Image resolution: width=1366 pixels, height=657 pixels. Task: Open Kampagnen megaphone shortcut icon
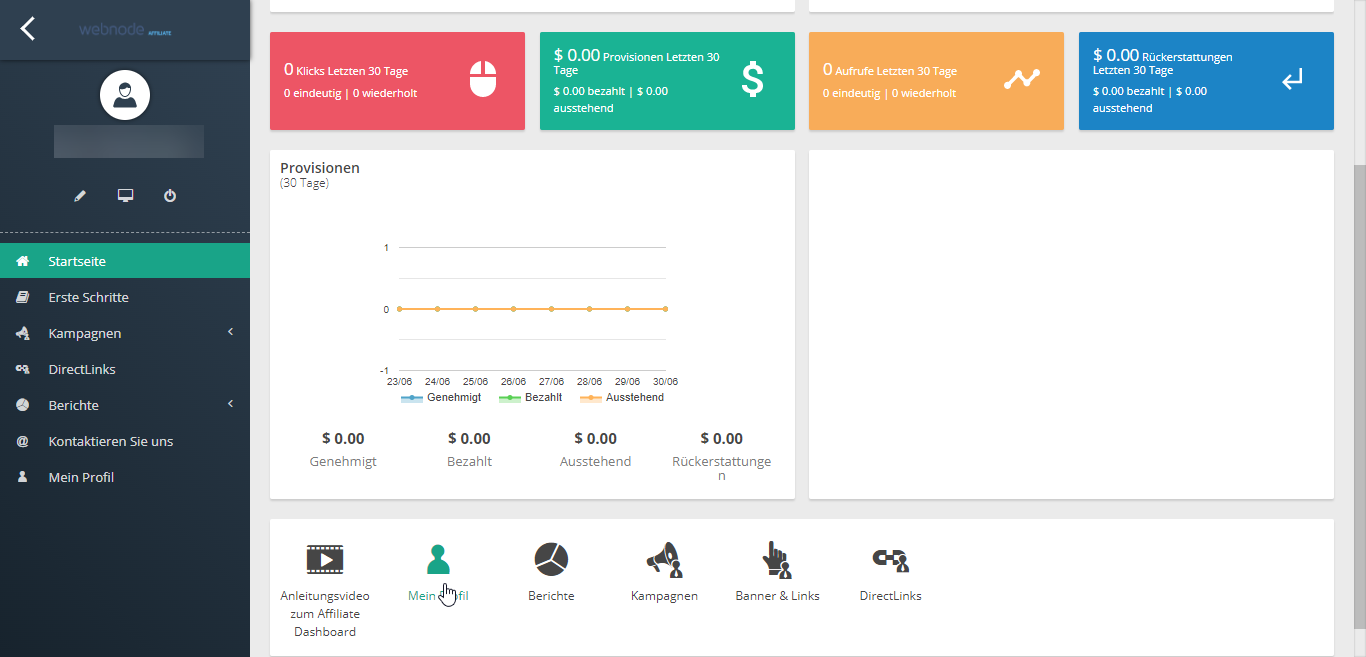point(663,559)
